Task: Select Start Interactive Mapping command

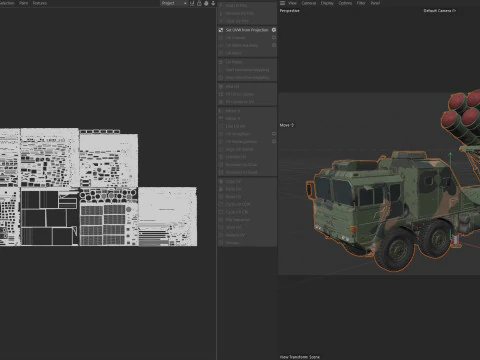Action: [x=247, y=70]
